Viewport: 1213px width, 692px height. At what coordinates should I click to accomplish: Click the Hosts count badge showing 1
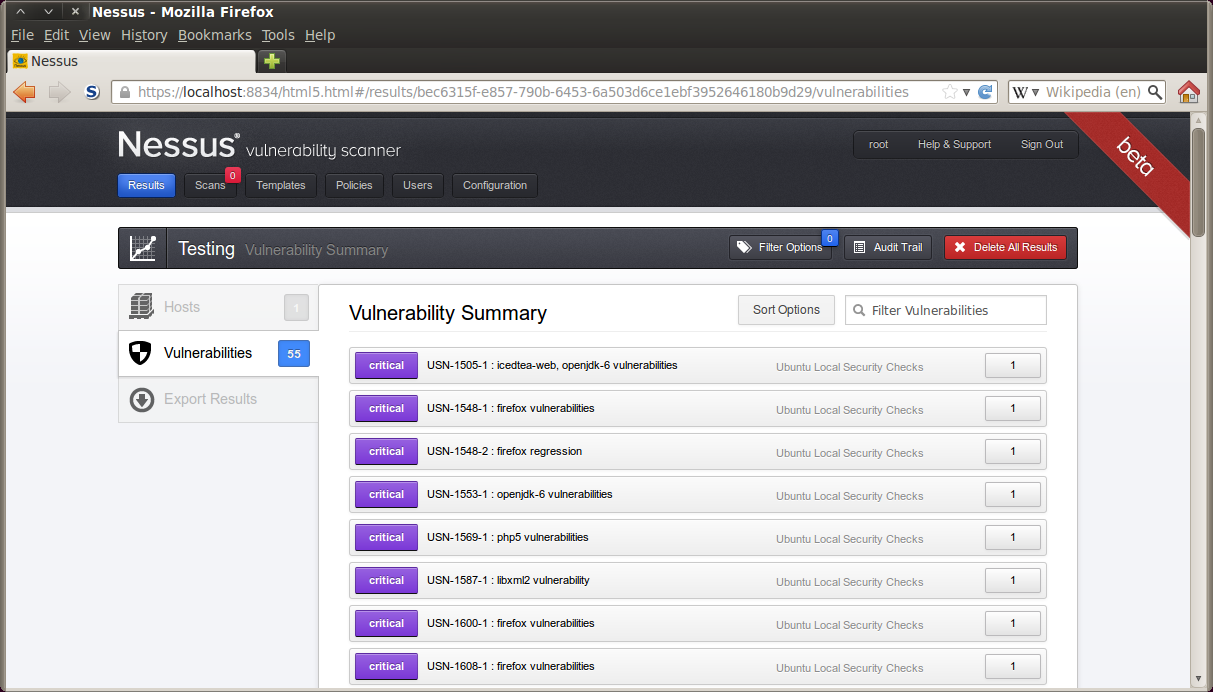coord(296,307)
